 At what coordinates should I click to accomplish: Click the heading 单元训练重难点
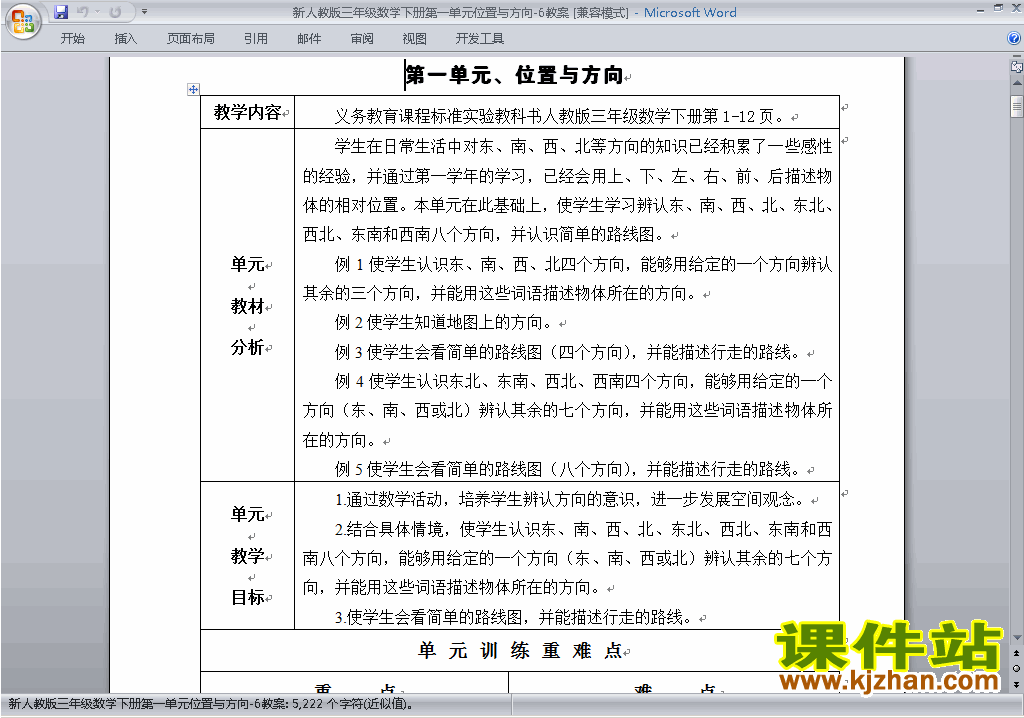[520, 651]
